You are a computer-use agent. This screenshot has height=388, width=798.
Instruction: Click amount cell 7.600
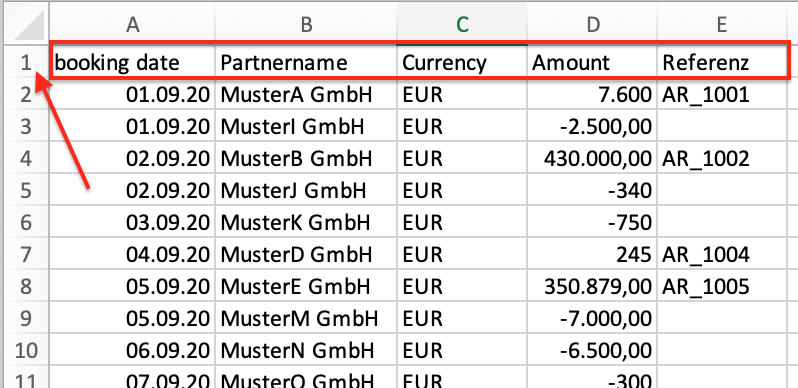pyautogui.click(x=592, y=95)
